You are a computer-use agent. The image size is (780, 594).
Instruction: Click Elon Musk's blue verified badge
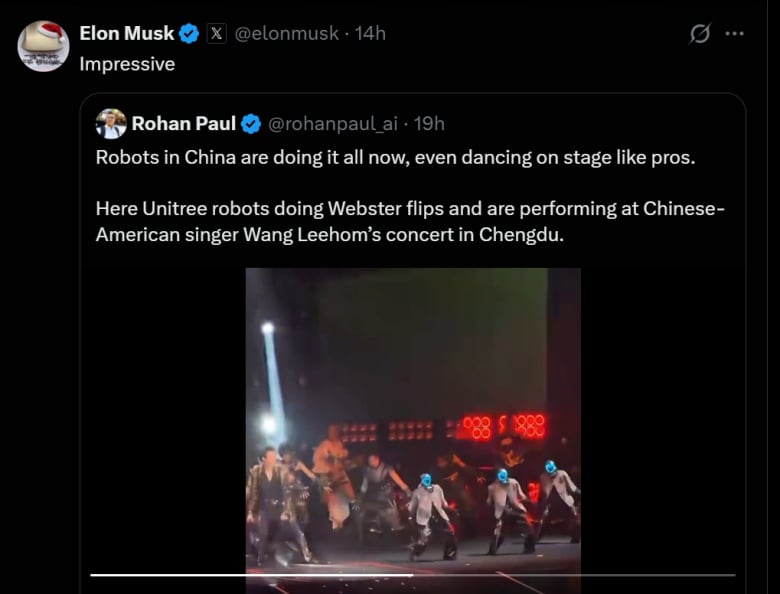pos(189,34)
